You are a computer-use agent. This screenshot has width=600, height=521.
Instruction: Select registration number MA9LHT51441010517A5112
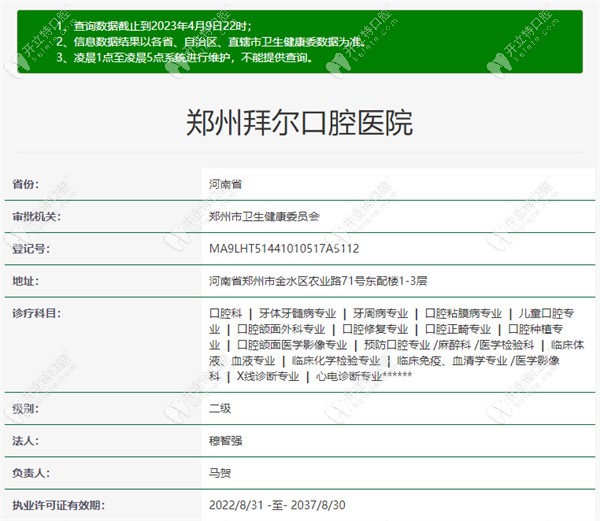pyautogui.click(x=284, y=249)
